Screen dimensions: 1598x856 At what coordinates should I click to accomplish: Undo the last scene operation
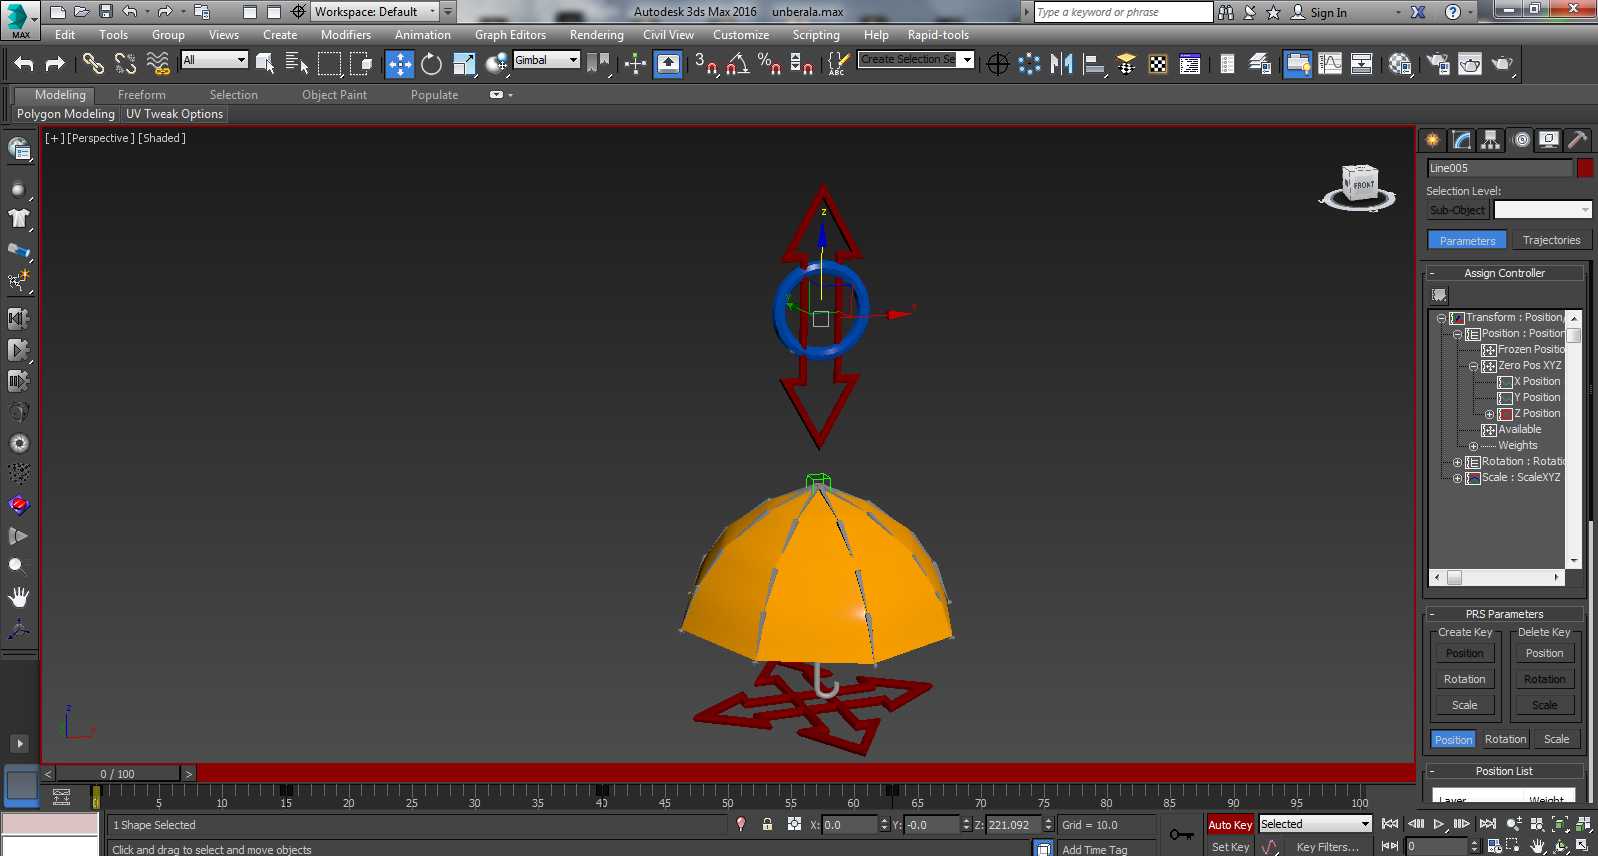coord(24,64)
